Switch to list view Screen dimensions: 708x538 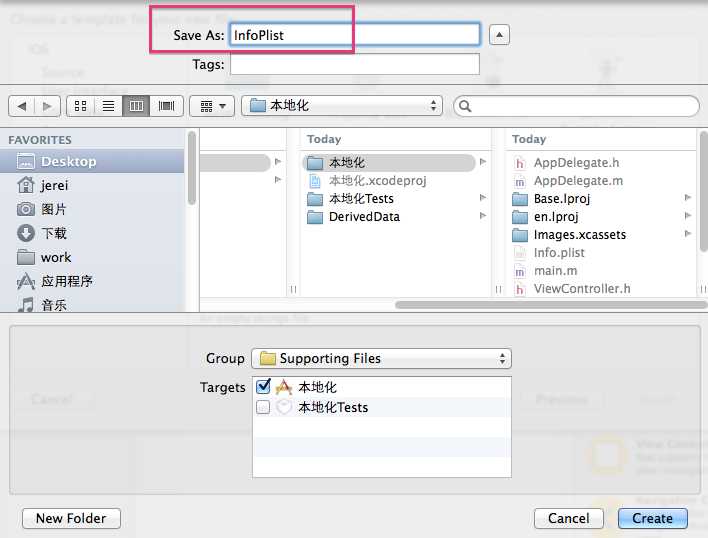pos(108,107)
